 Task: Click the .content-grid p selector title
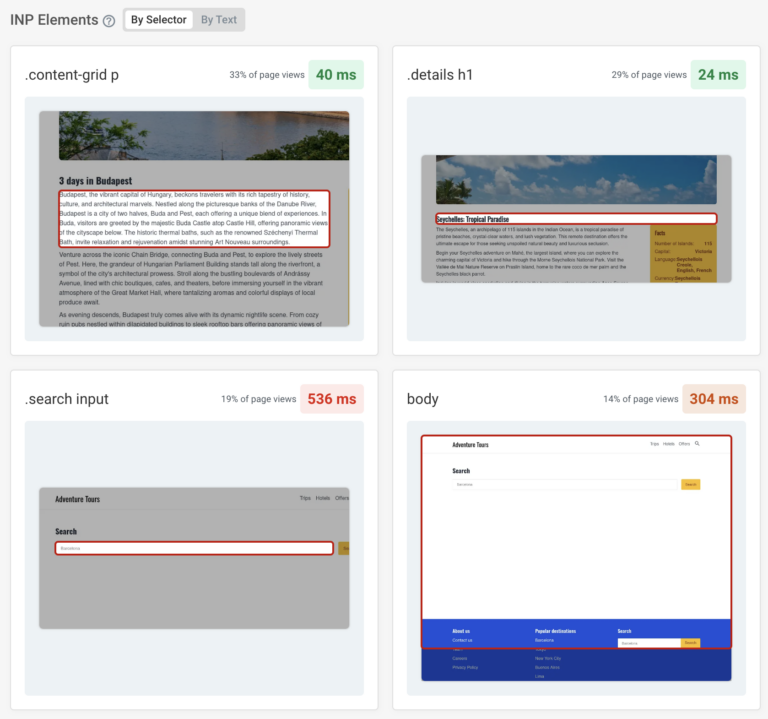click(x=72, y=75)
